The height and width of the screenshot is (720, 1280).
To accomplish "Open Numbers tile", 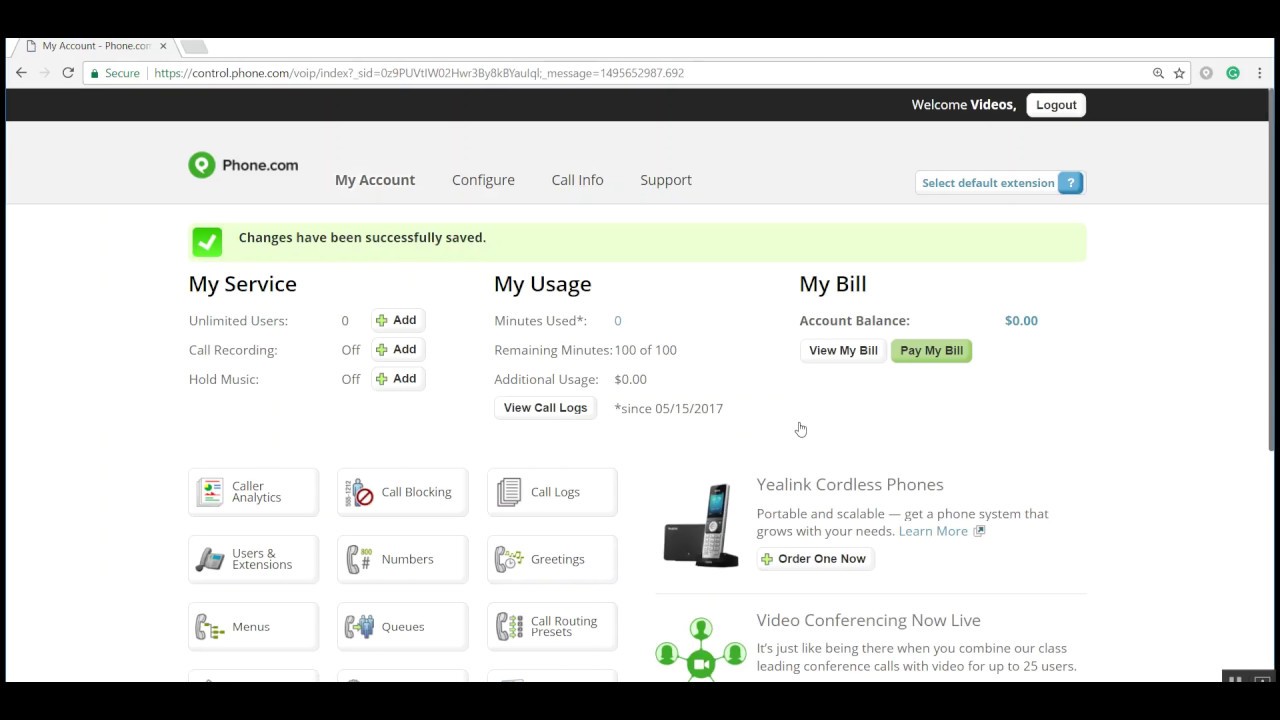I will click(x=403, y=559).
